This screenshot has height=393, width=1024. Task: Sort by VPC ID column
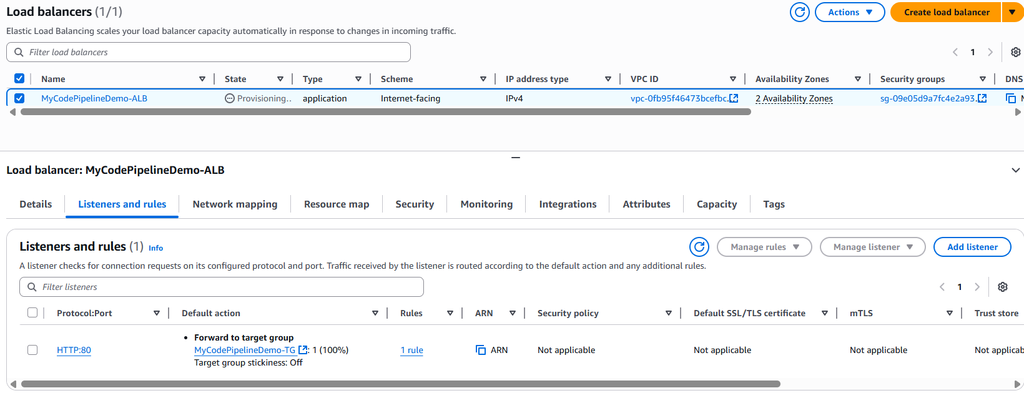[733, 79]
